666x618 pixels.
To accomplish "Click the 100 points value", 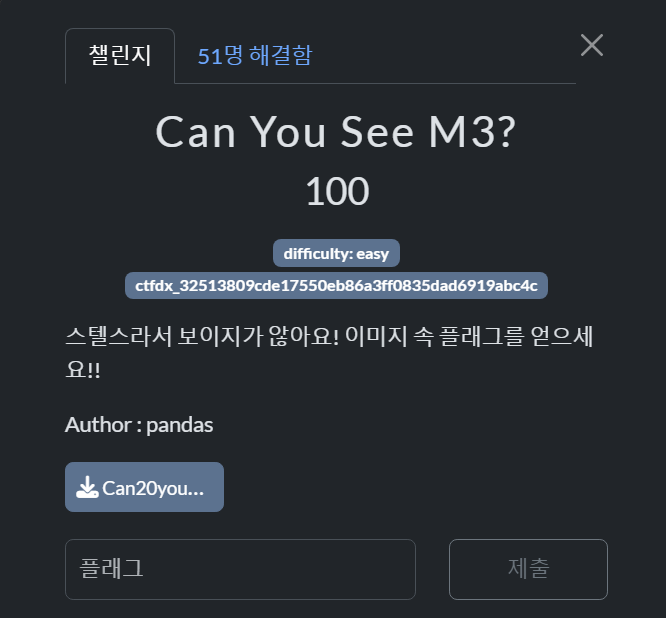I will coord(337,192).
